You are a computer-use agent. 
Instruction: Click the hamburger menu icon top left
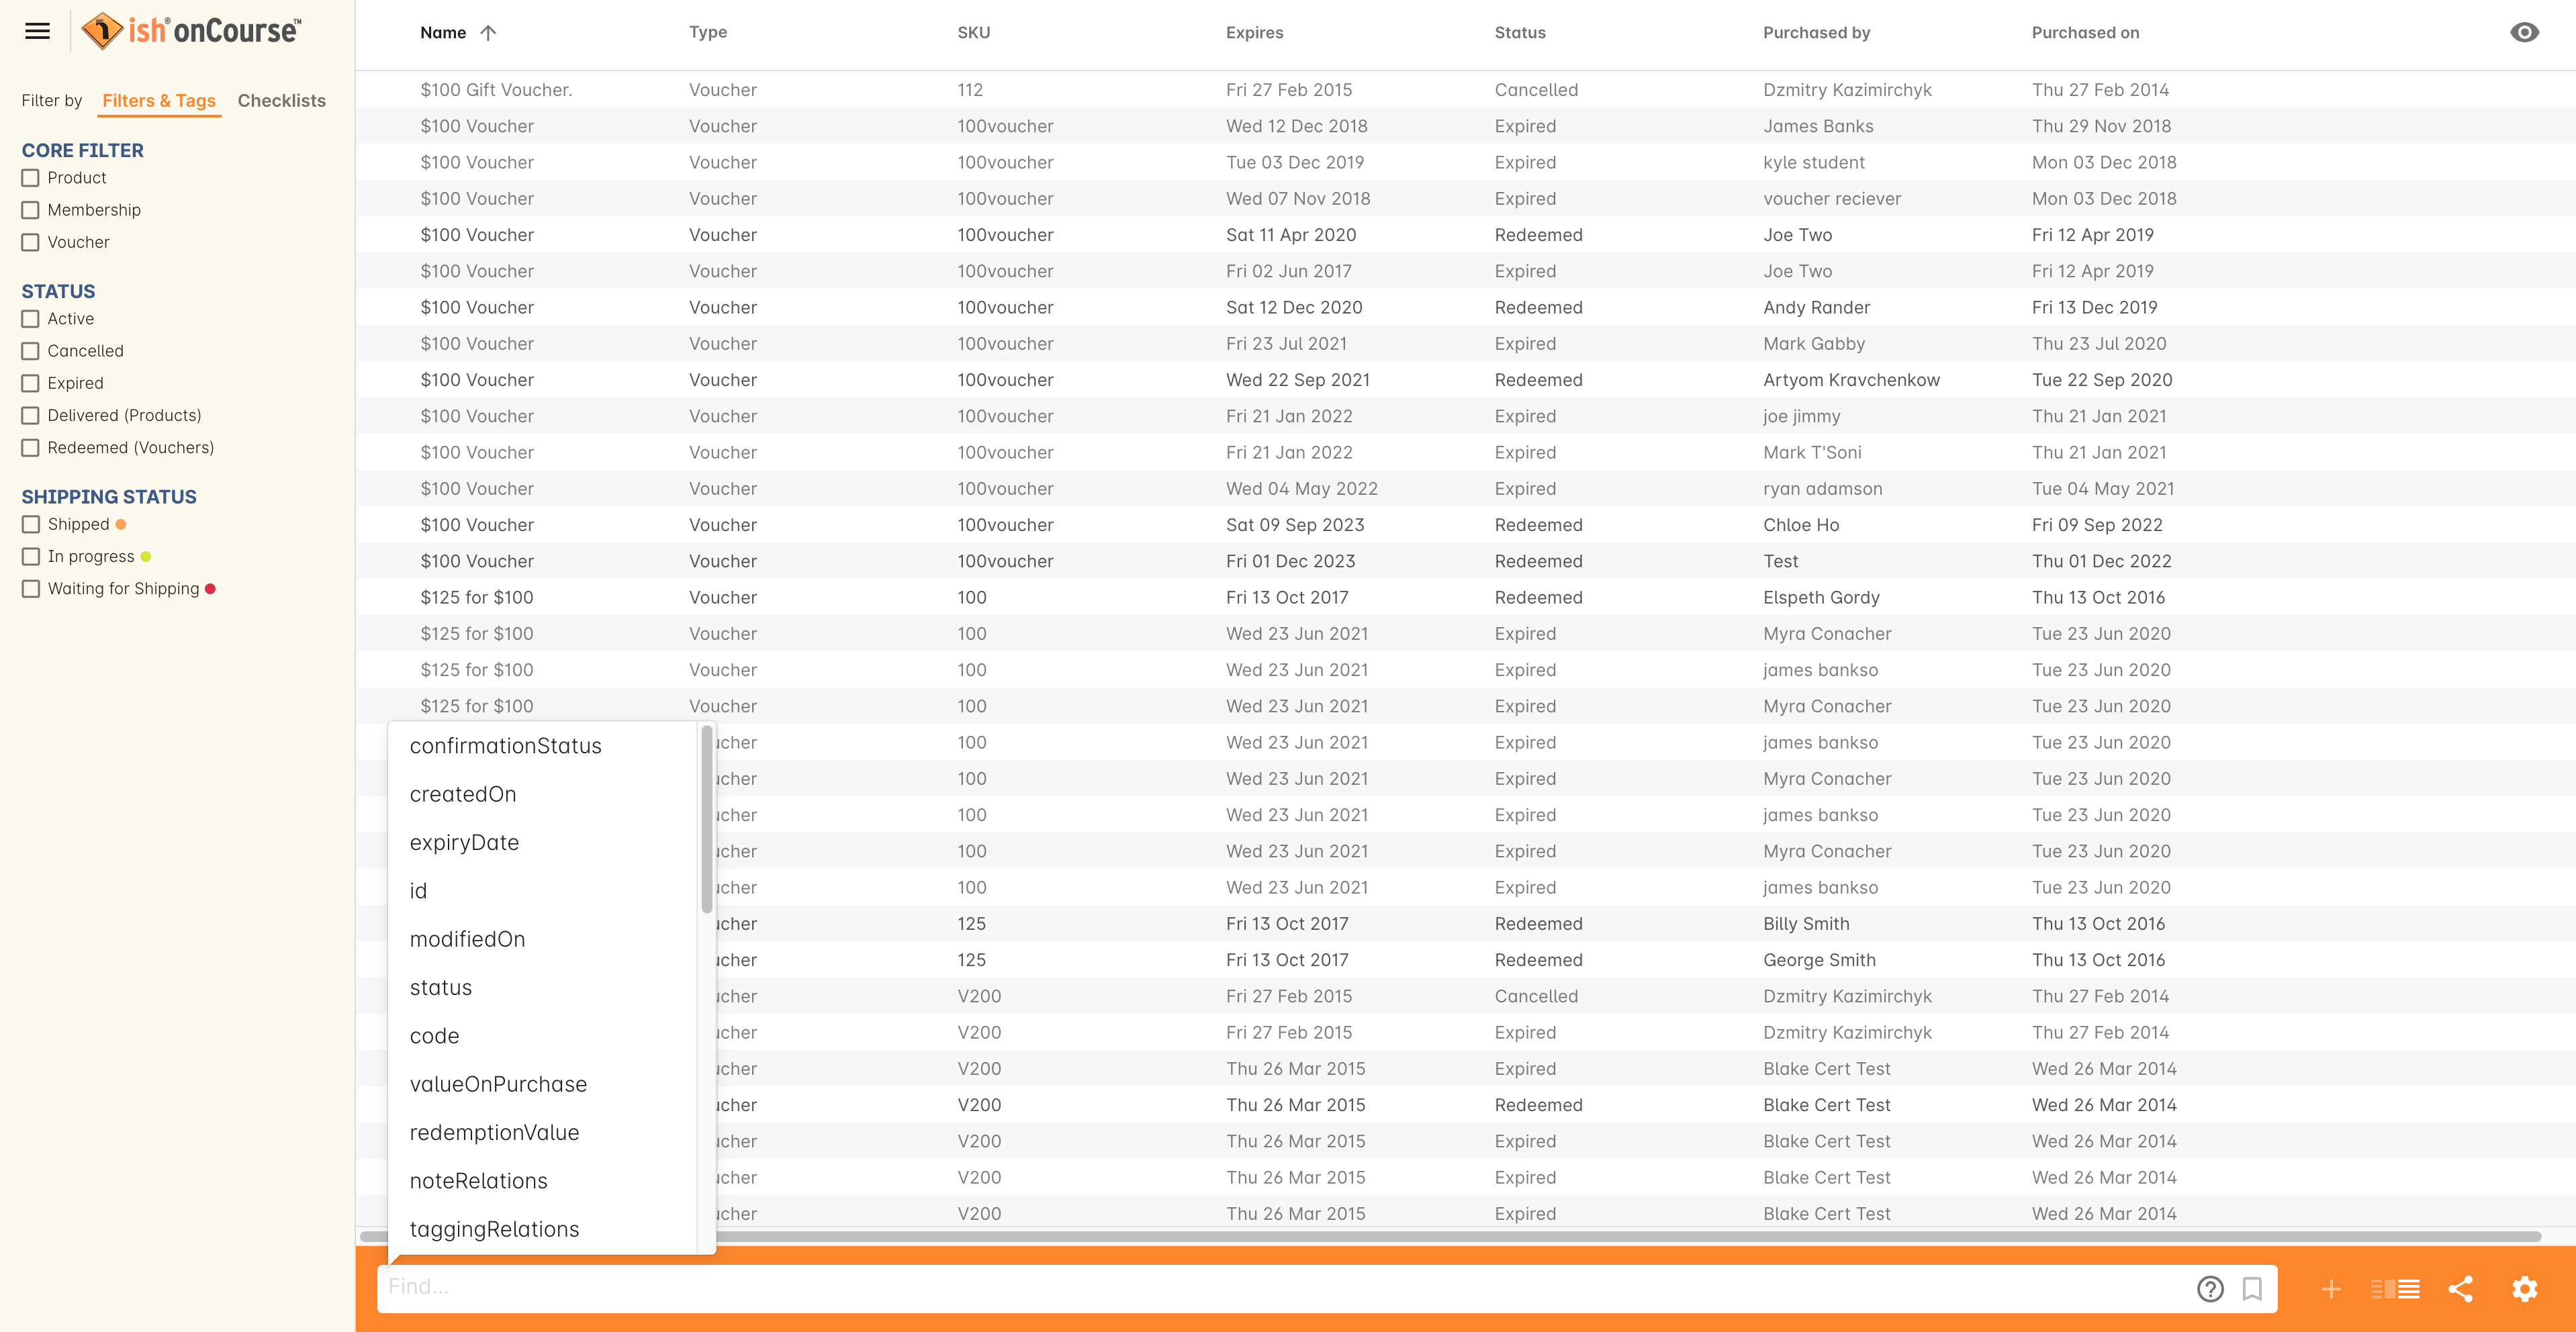click(38, 31)
